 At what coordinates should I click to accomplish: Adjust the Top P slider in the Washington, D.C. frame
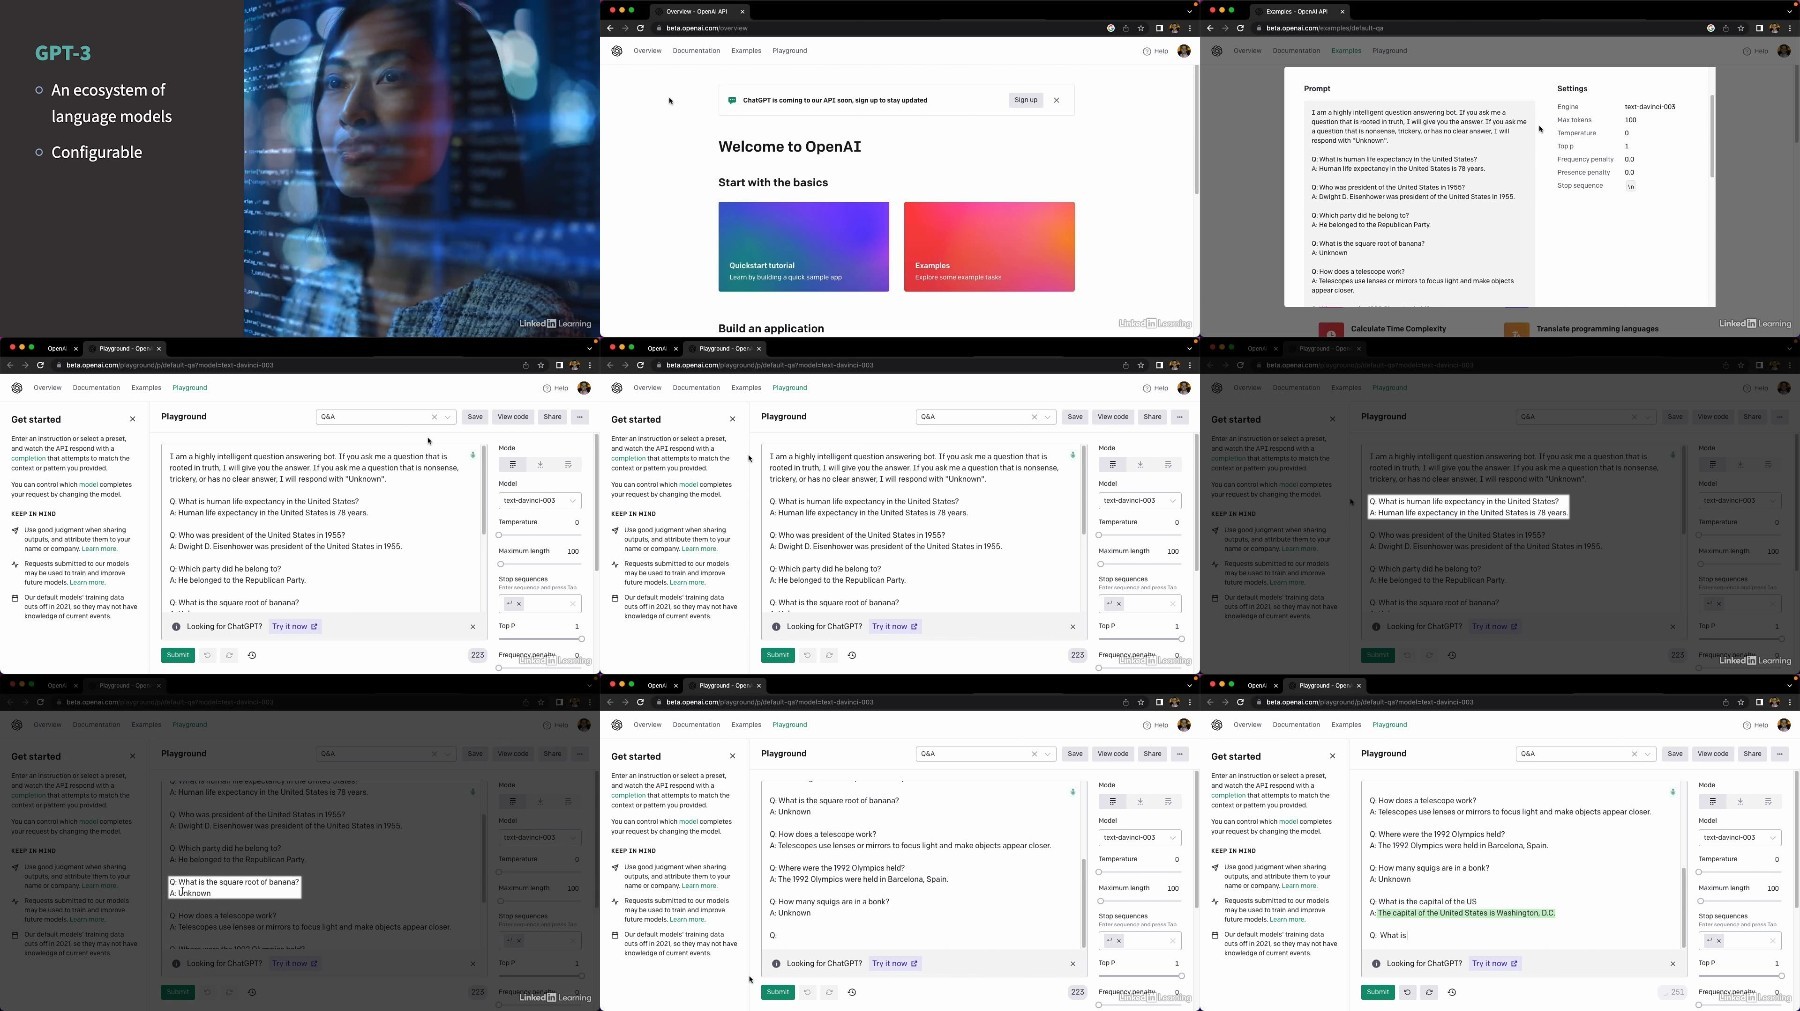(1740, 976)
